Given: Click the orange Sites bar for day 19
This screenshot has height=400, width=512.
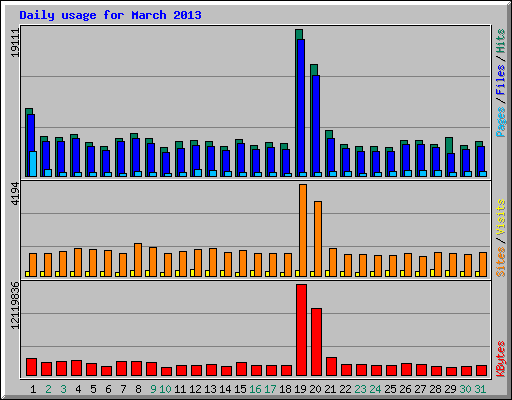Looking at the screenshot, I should click(x=303, y=230).
